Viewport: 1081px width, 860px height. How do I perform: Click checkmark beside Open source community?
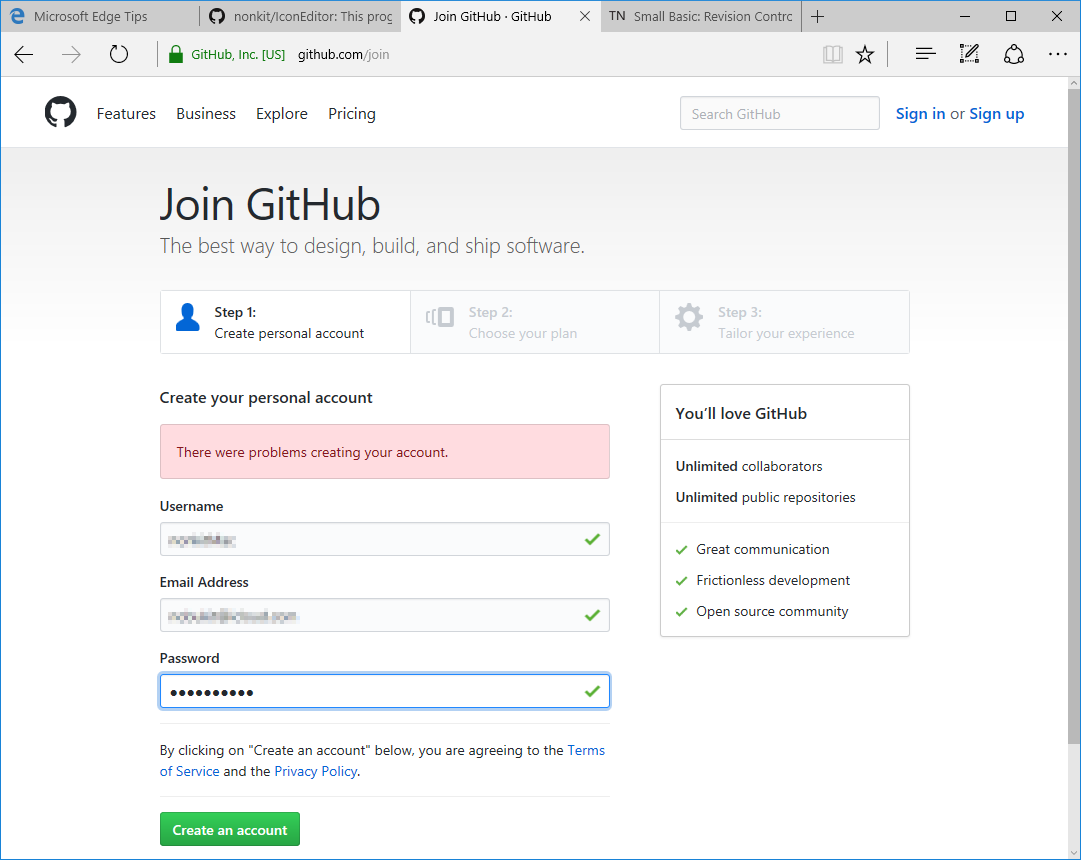click(x=682, y=612)
